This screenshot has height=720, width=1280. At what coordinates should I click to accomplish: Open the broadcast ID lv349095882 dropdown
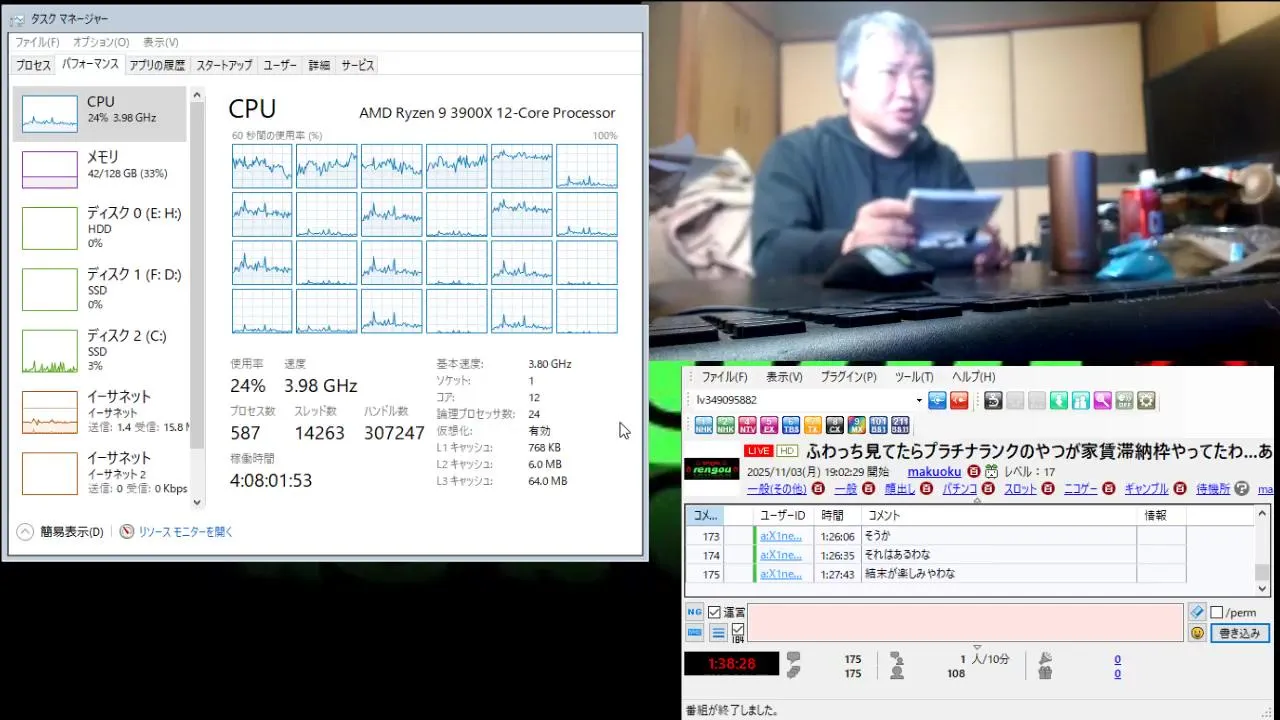[917, 400]
